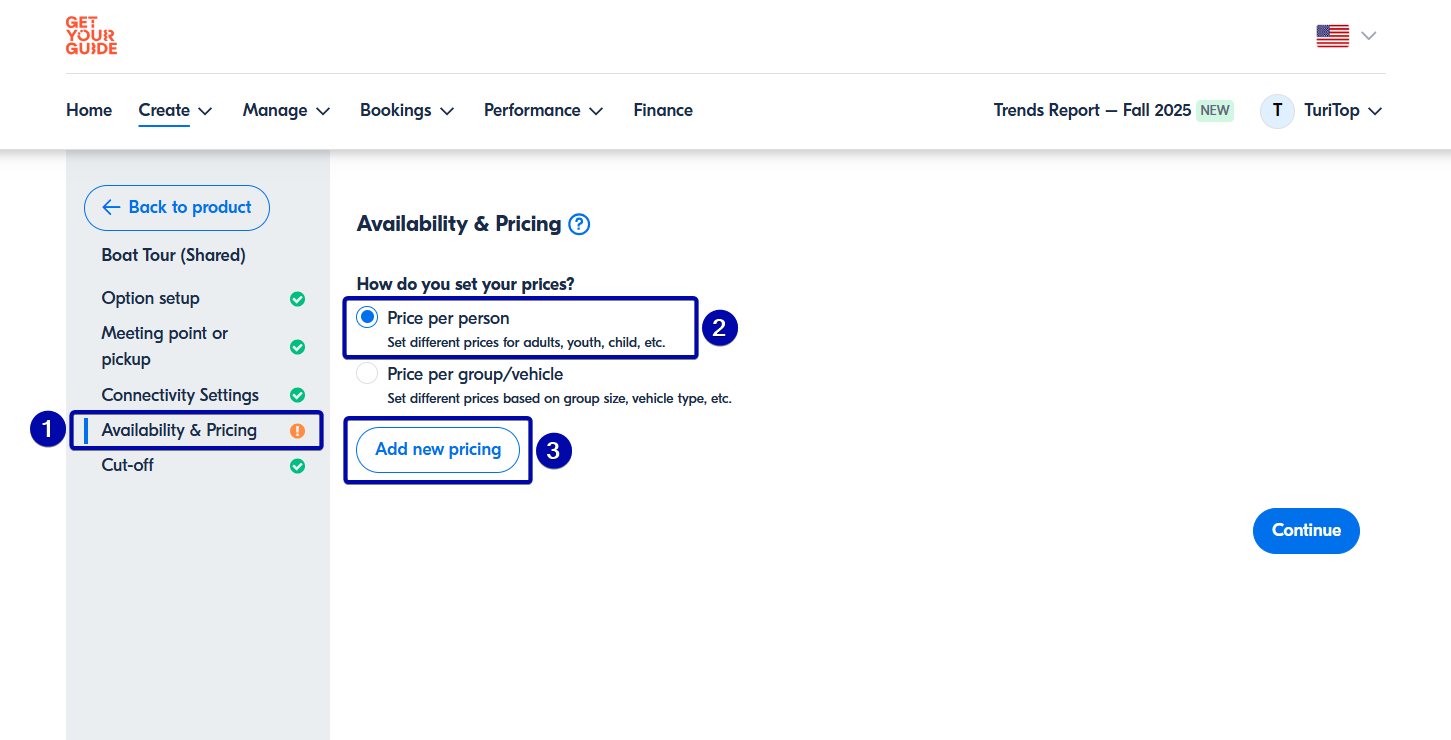The height and width of the screenshot is (740, 1451).
Task: Select the Price per person radio button
Action: point(368,318)
